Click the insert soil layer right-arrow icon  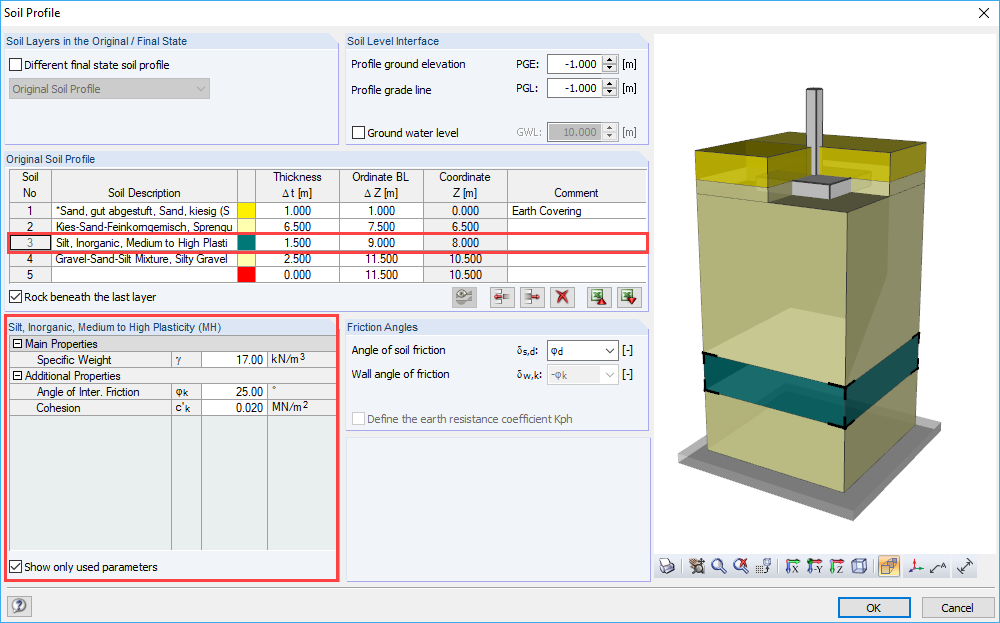pyautogui.click(x=533, y=297)
